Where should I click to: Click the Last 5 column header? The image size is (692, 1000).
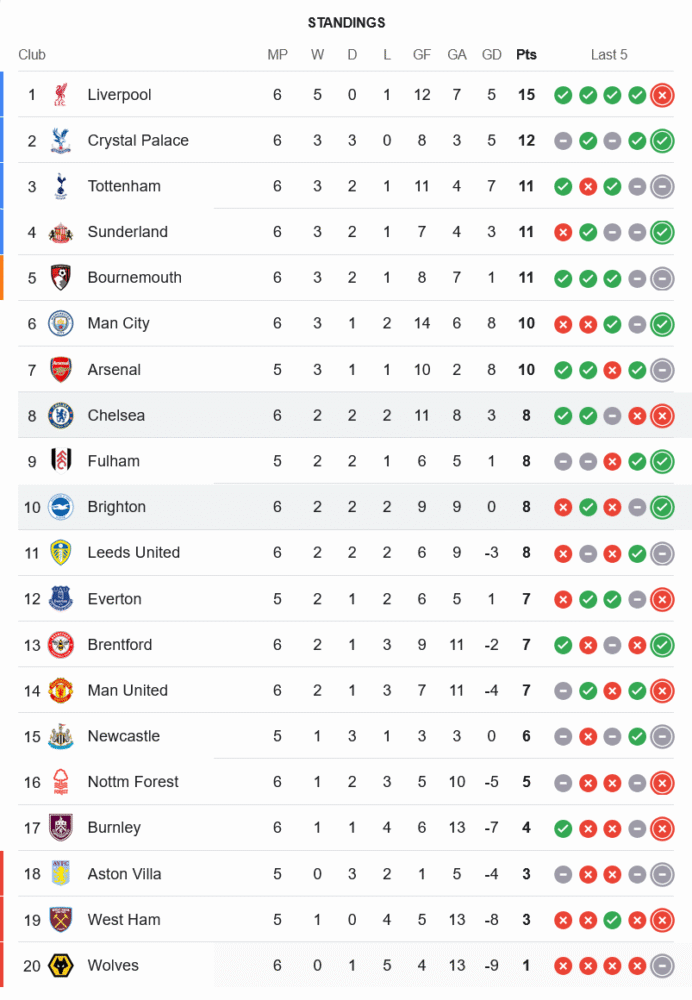pyautogui.click(x=609, y=55)
